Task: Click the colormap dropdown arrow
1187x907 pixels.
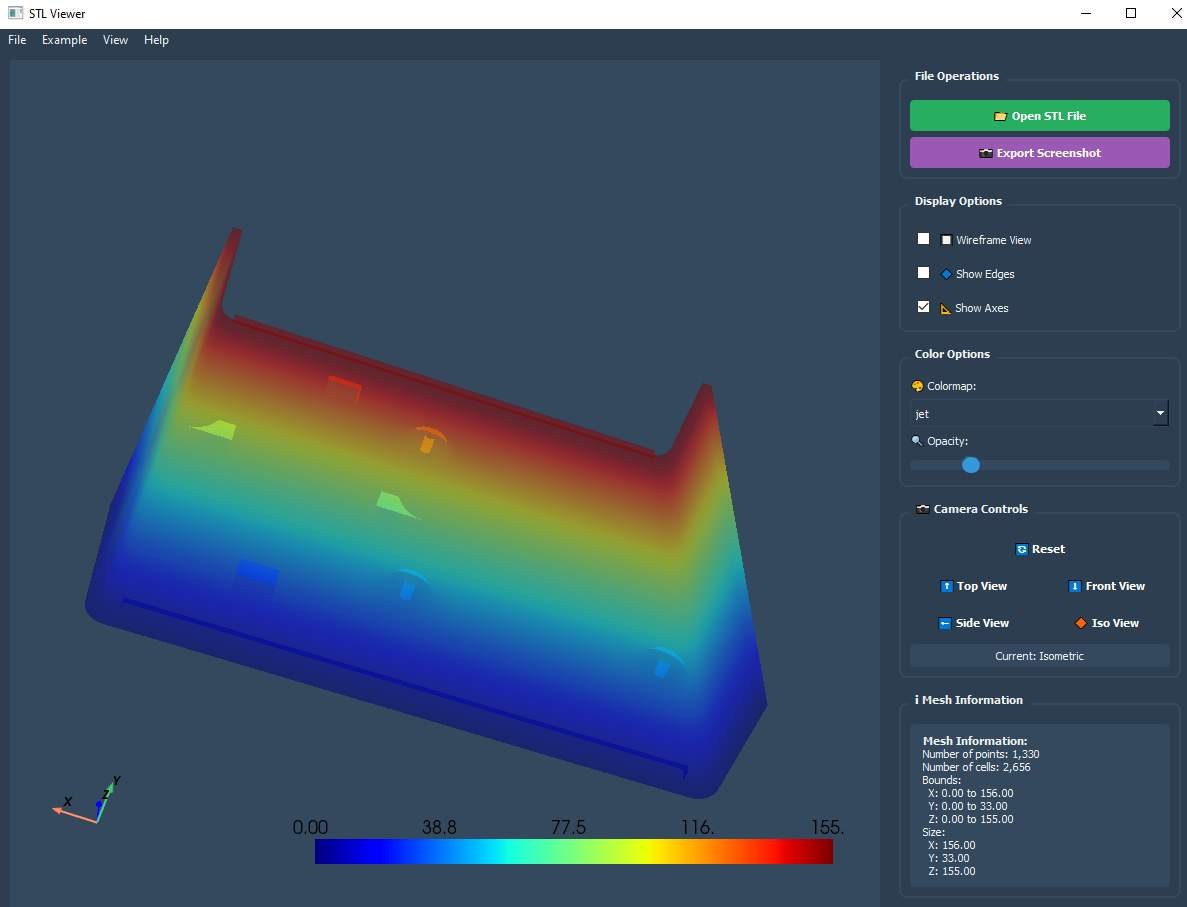Action: (x=1160, y=413)
